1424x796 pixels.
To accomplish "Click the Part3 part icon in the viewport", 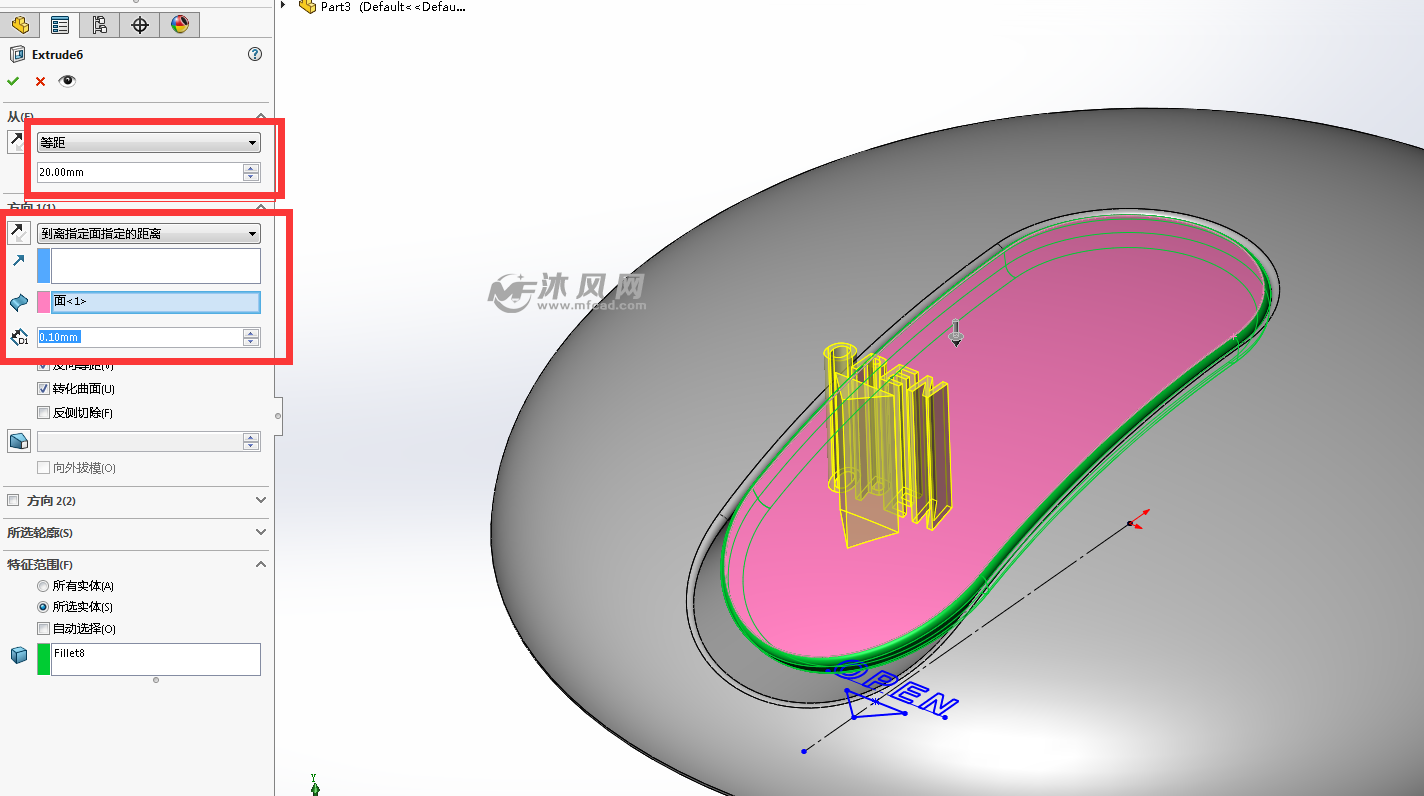I will 308,6.
